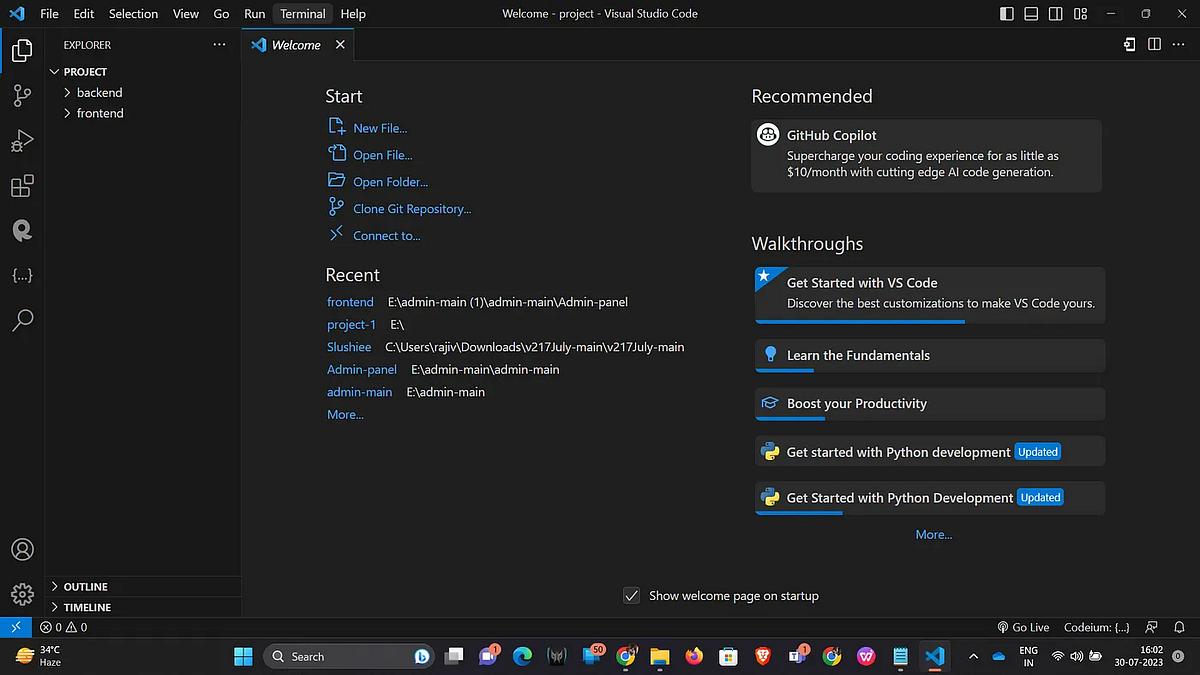Expand the OUTLINE section
1200x675 pixels.
point(145,587)
